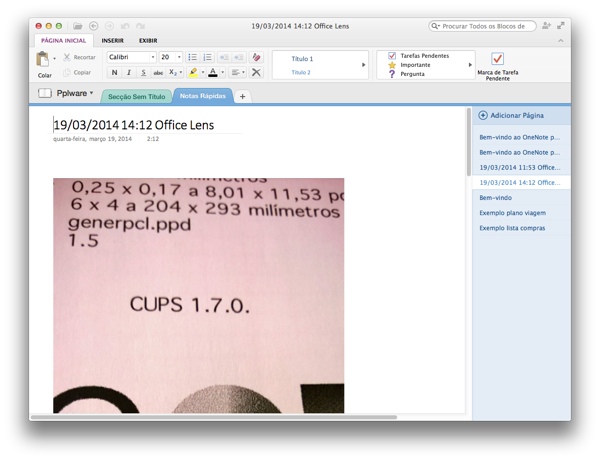This screenshot has height=461, width=600.
Task: Open the subscript options dropdown arrow
Action: pyautogui.click(x=181, y=72)
